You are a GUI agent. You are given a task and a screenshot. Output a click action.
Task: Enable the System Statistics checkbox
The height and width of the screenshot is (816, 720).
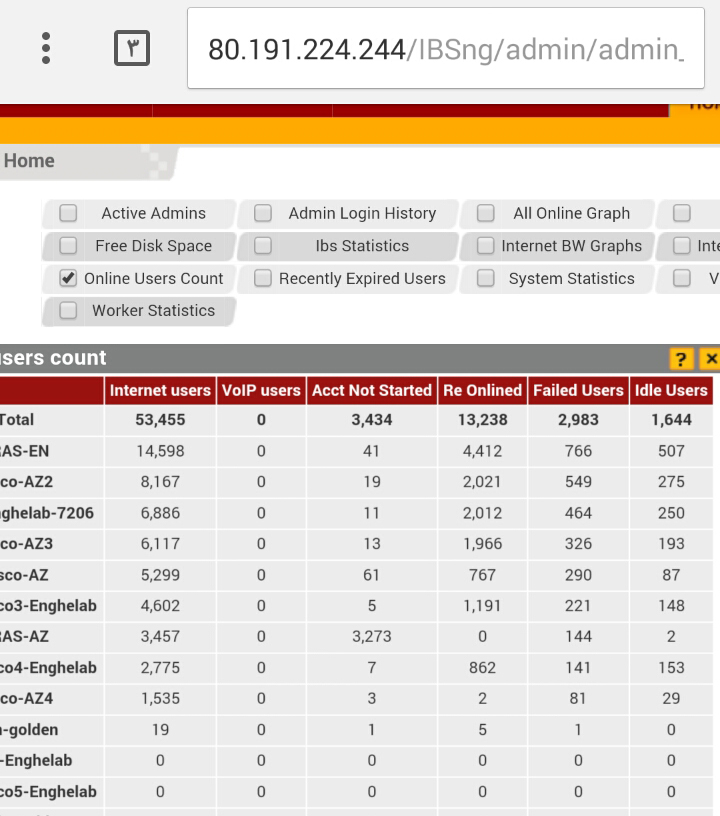pyautogui.click(x=485, y=278)
